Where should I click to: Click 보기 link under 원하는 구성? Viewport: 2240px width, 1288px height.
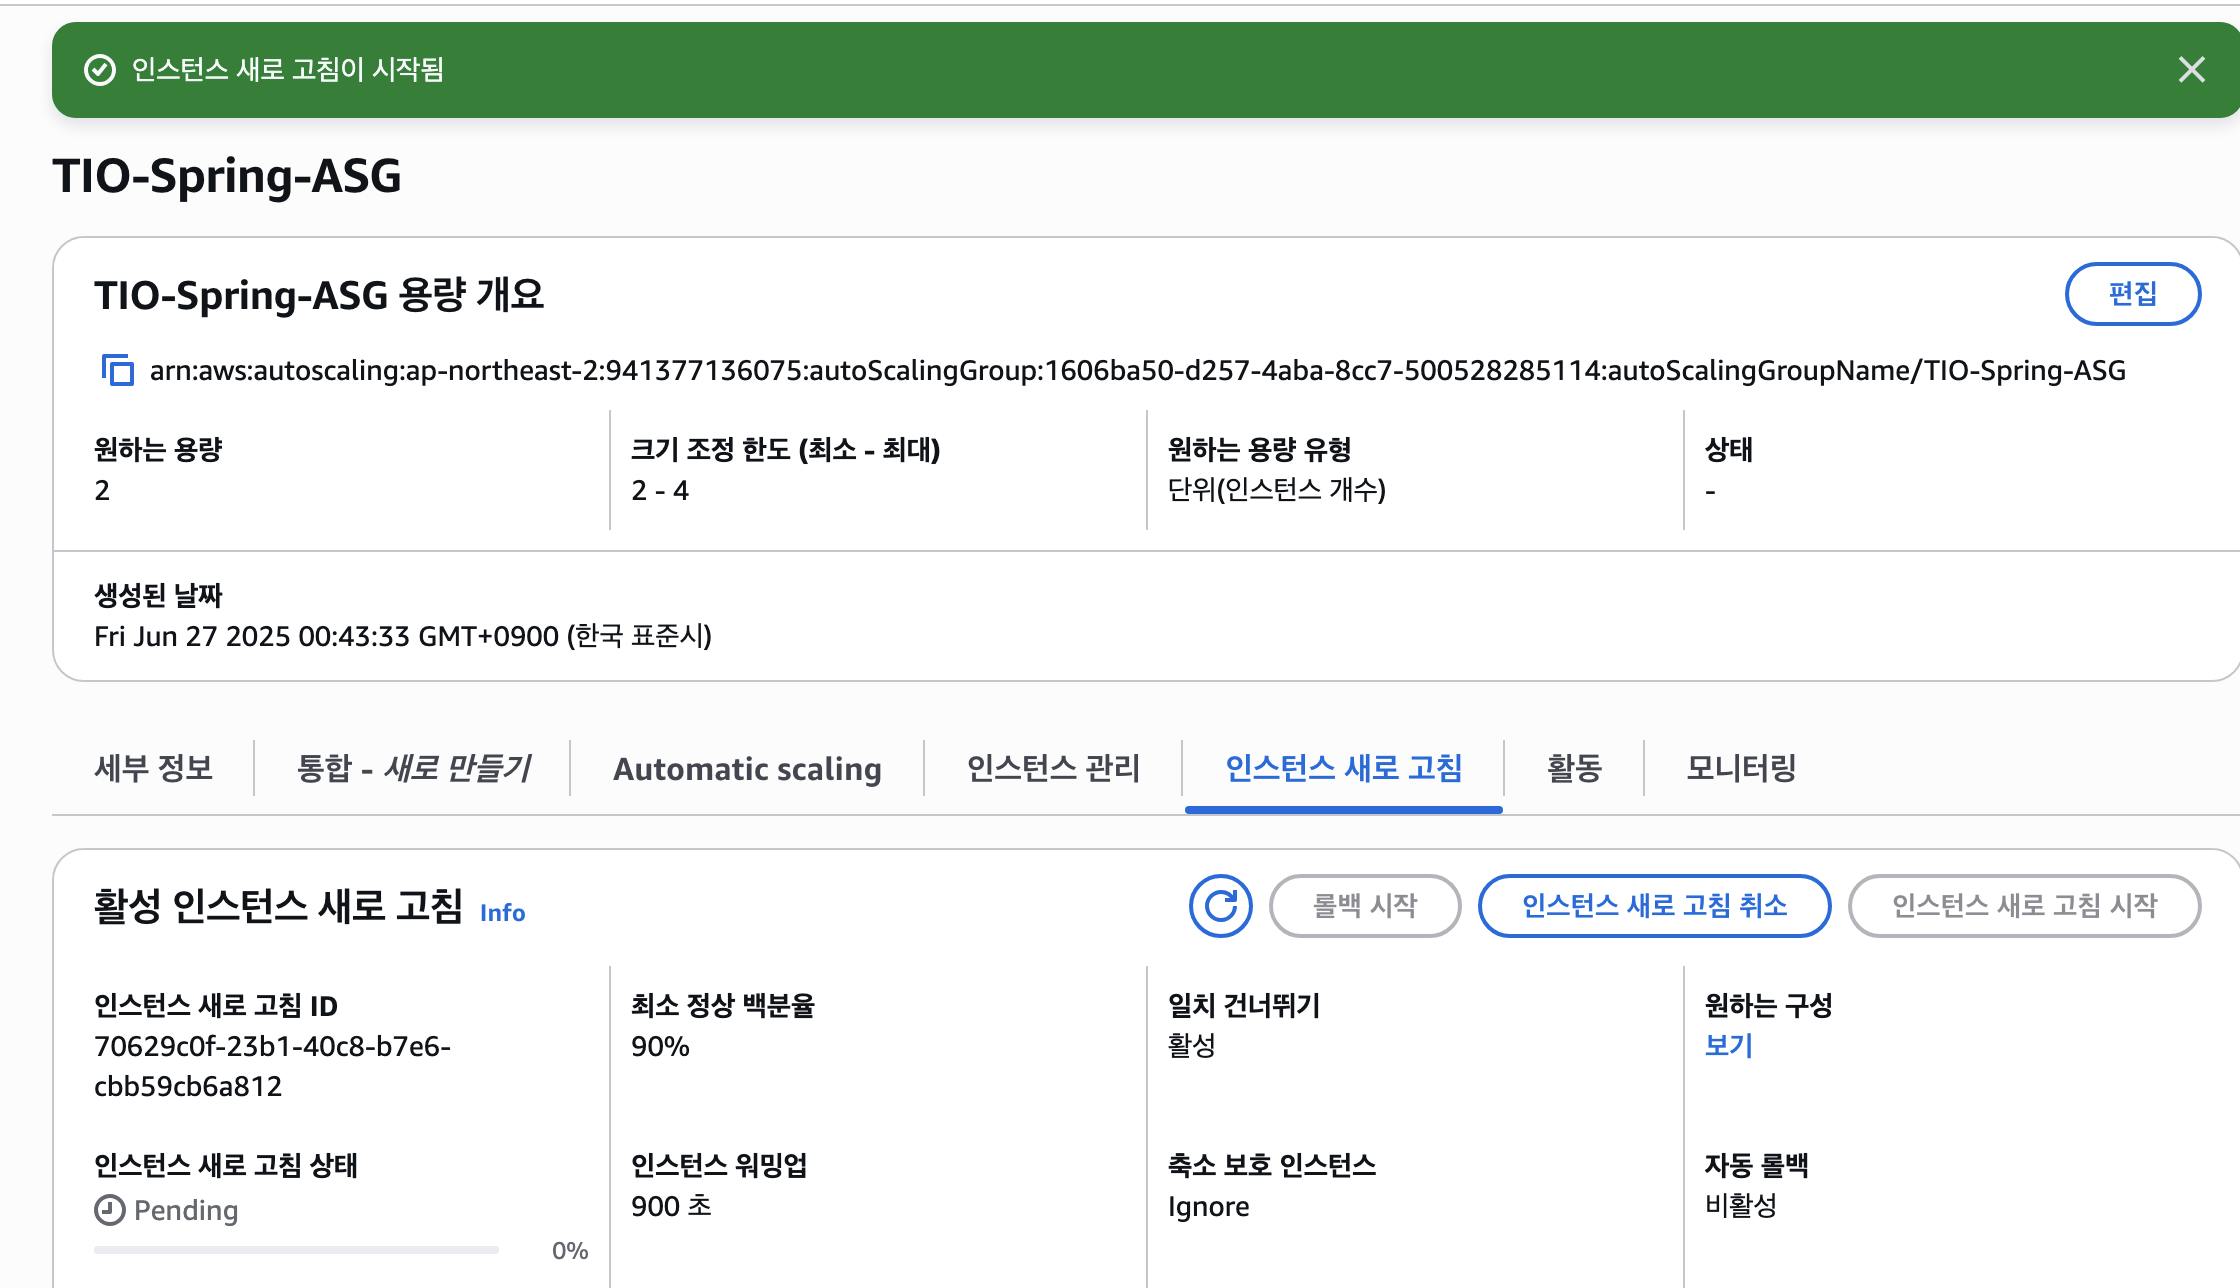[1728, 1046]
